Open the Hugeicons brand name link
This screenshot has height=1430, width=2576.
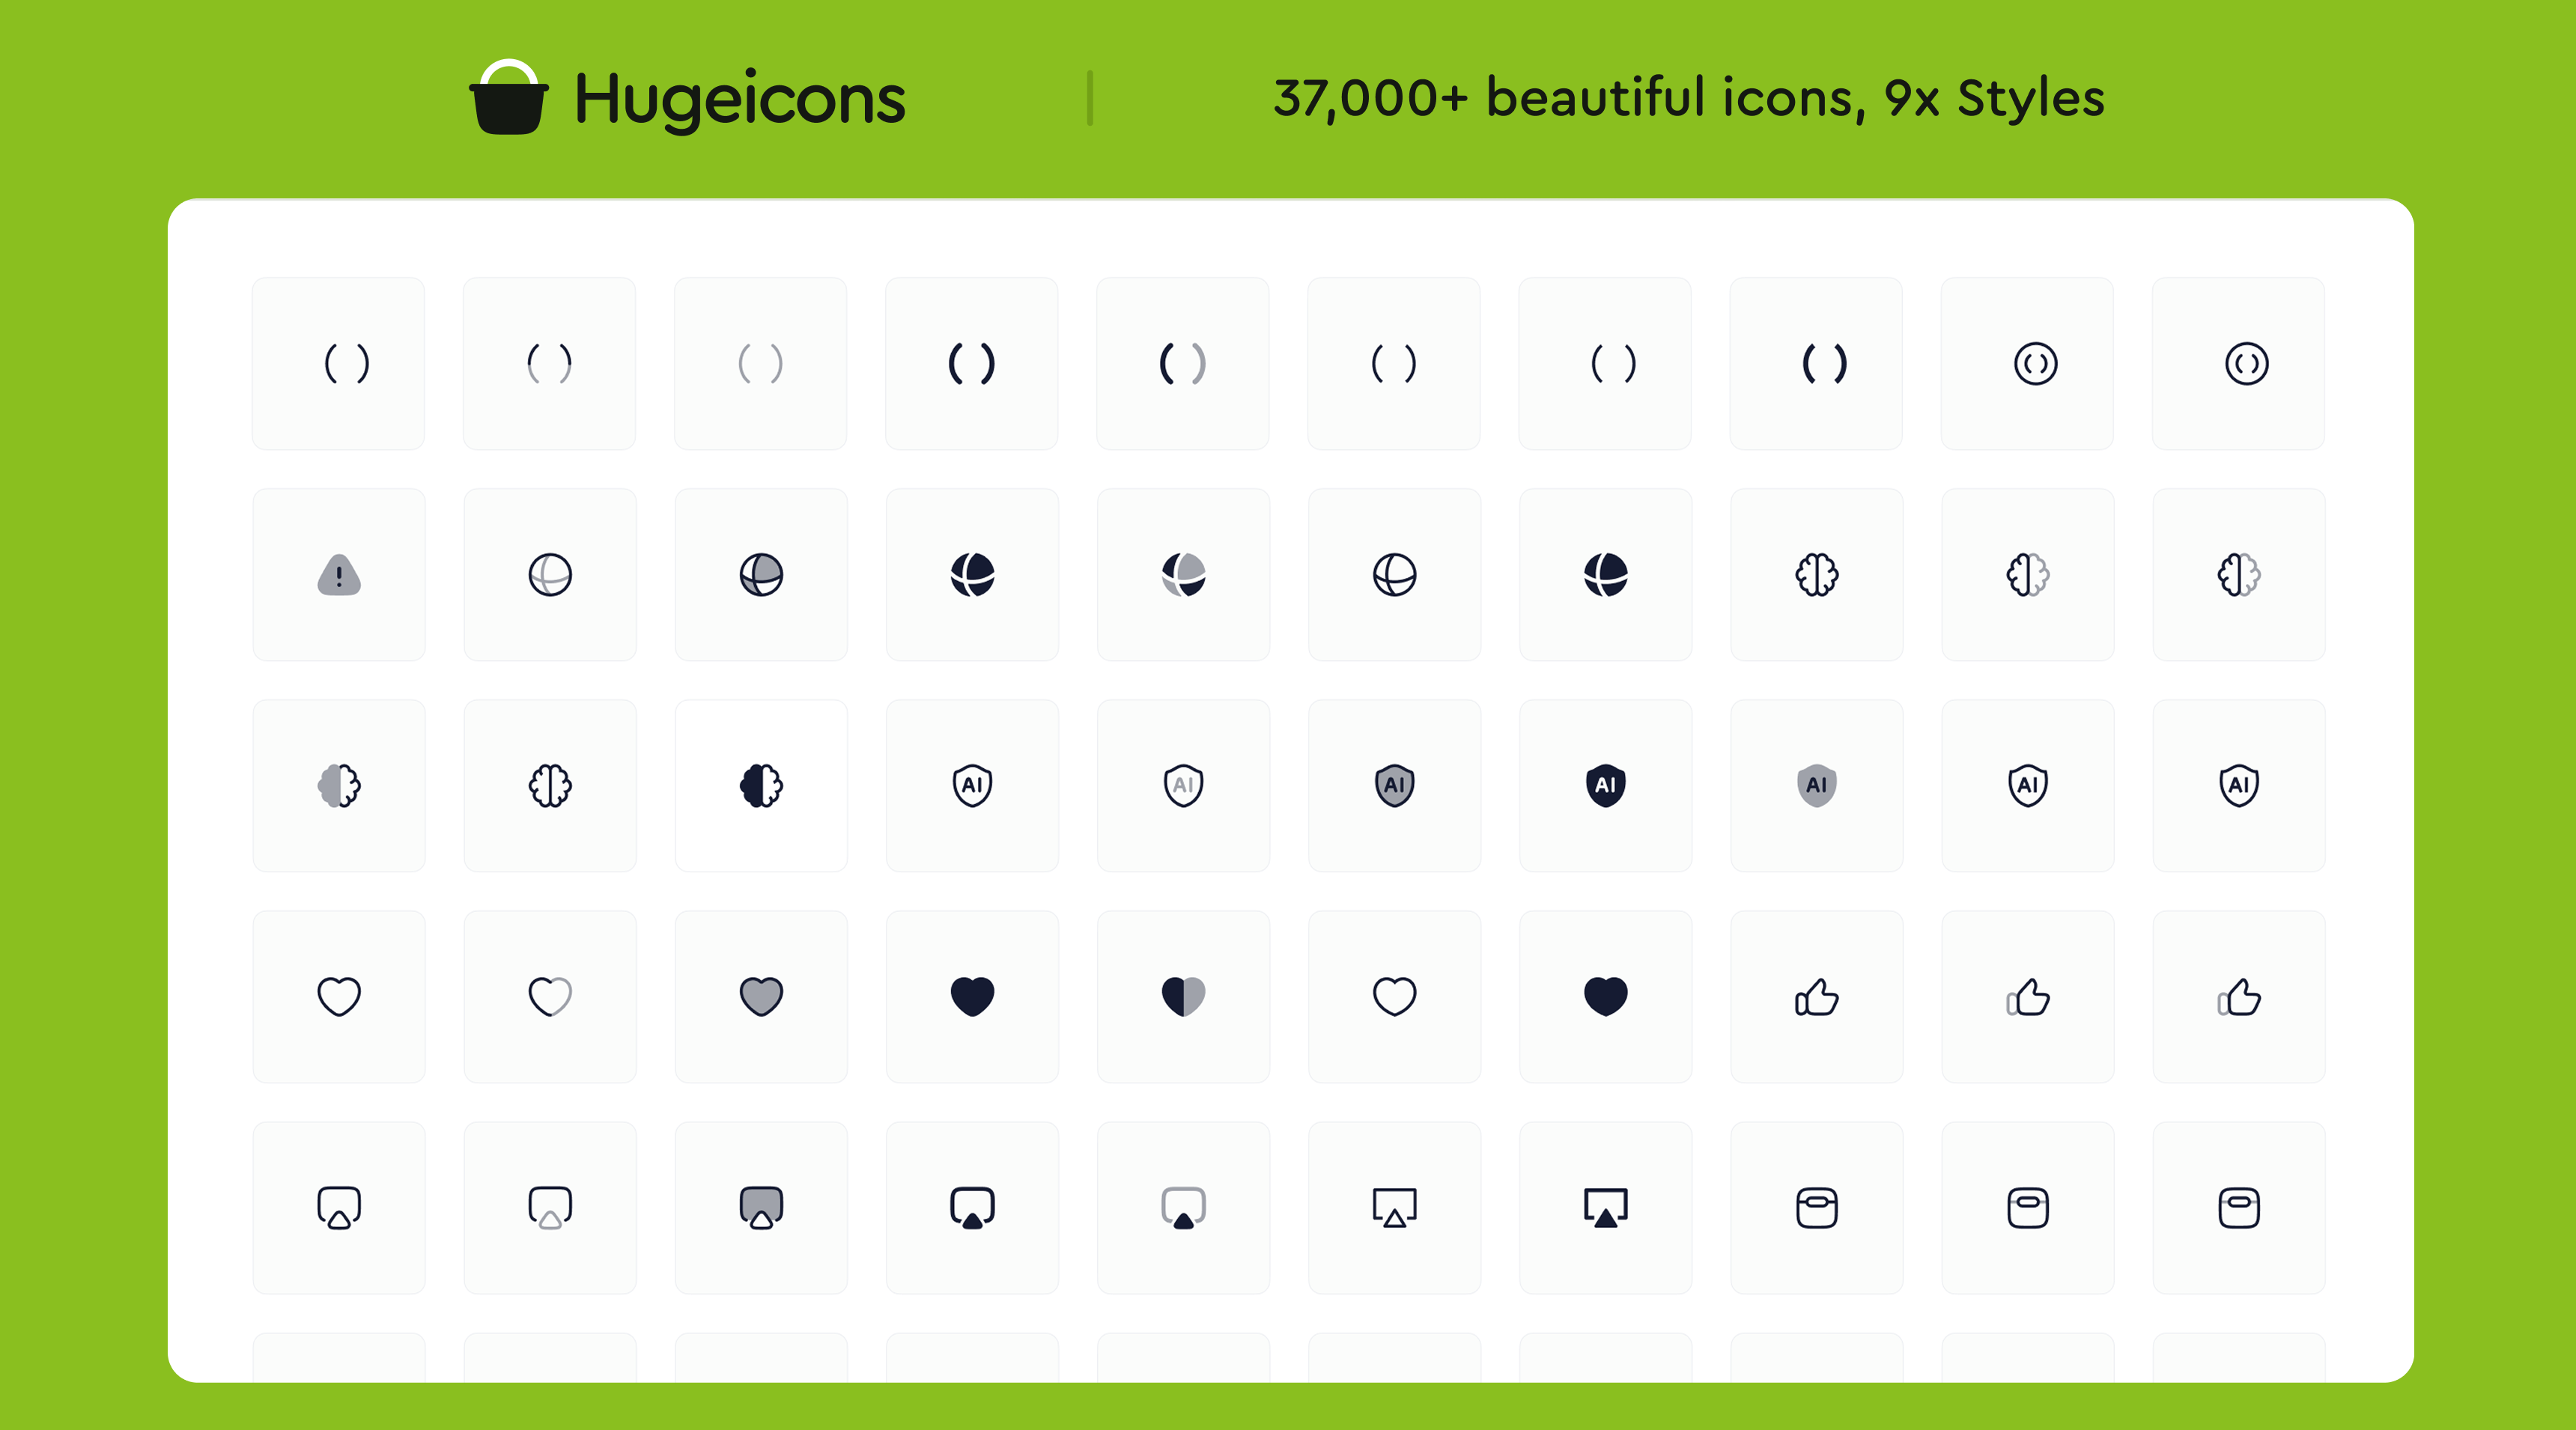click(x=740, y=99)
